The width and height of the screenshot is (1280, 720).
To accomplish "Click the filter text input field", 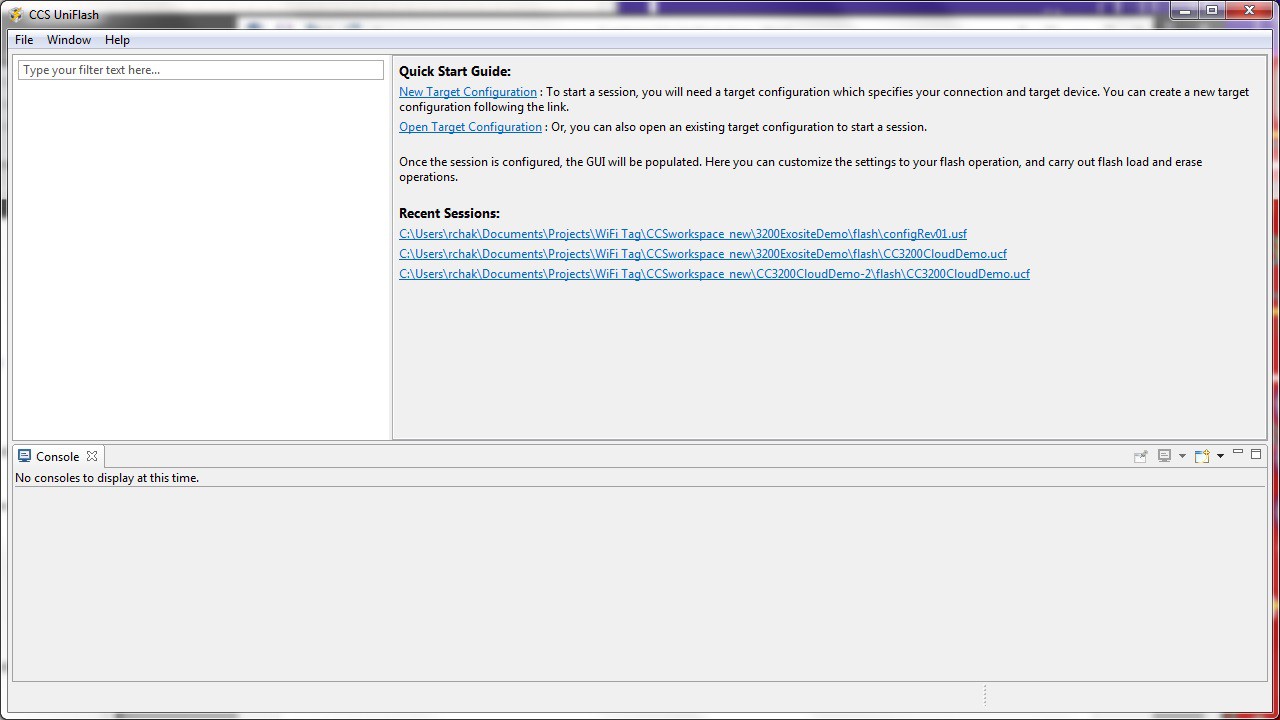I will (200, 70).
